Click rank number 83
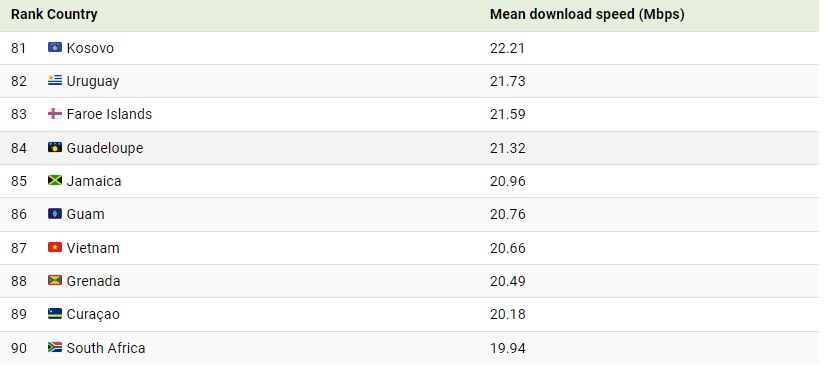 point(18,114)
